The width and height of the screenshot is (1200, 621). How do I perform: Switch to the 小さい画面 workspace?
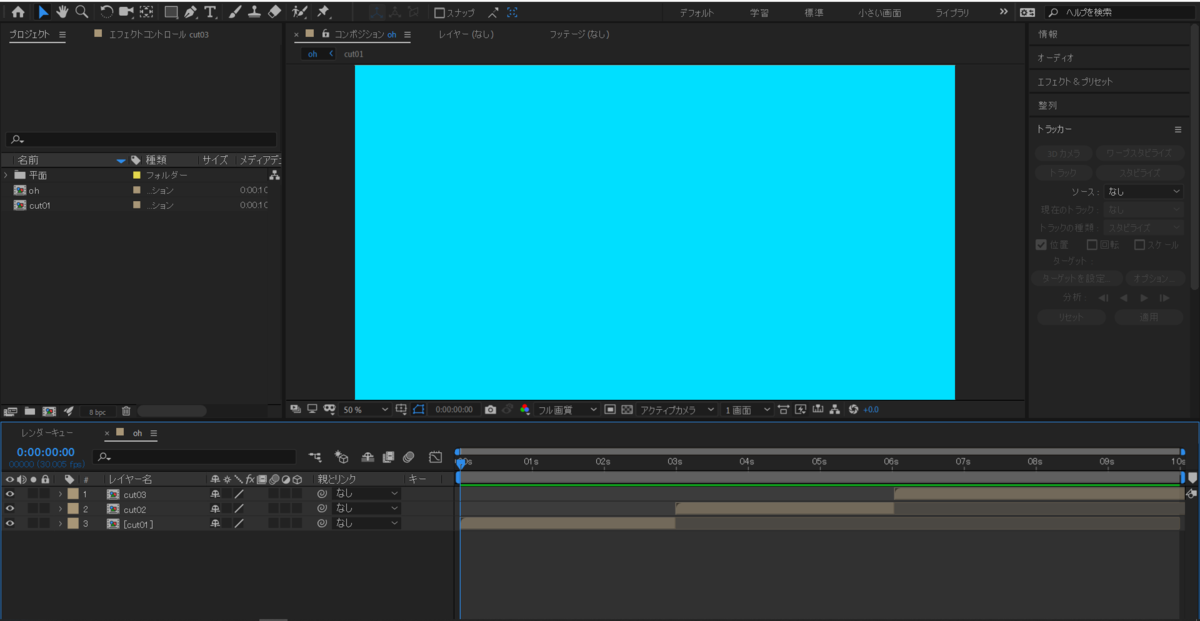click(878, 13)
